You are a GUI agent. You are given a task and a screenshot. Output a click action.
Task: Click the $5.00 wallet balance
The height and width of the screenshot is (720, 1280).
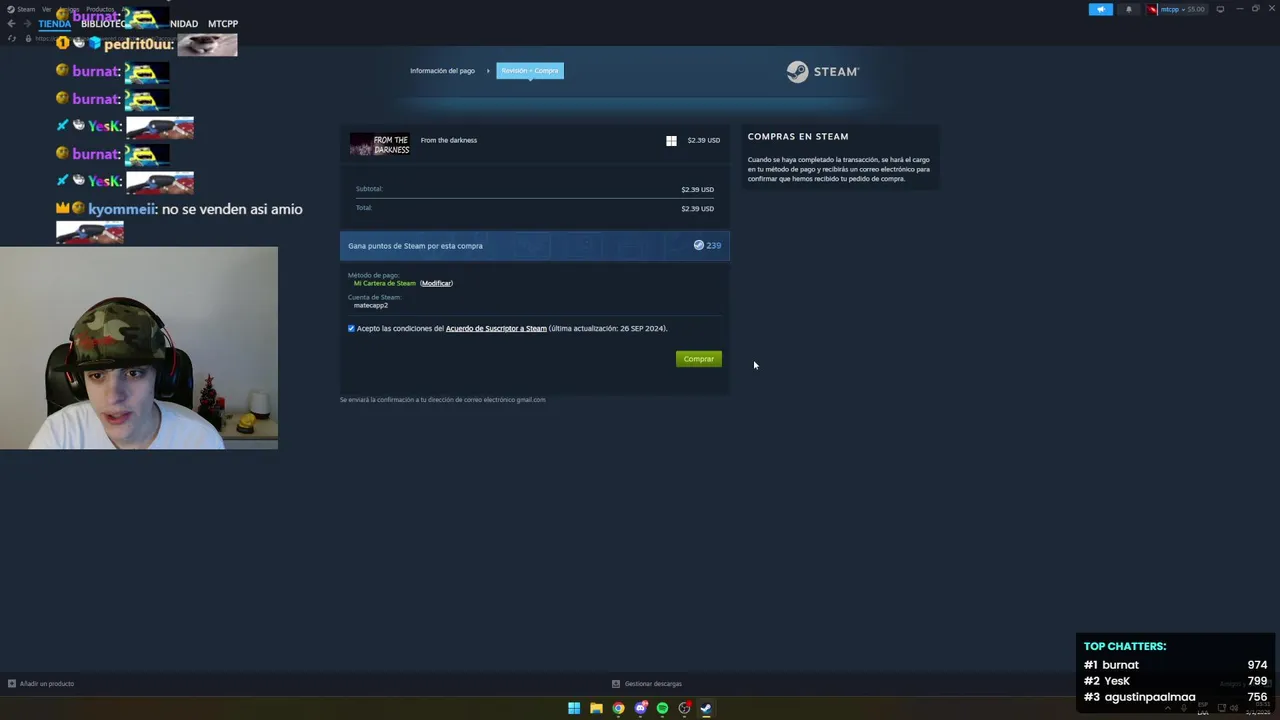pyautogui.click(x=1195, y=9)
